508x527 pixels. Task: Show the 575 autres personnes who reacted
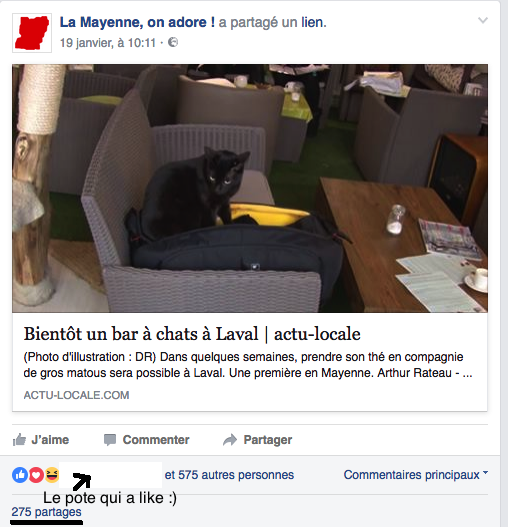[x=229, y=475]
